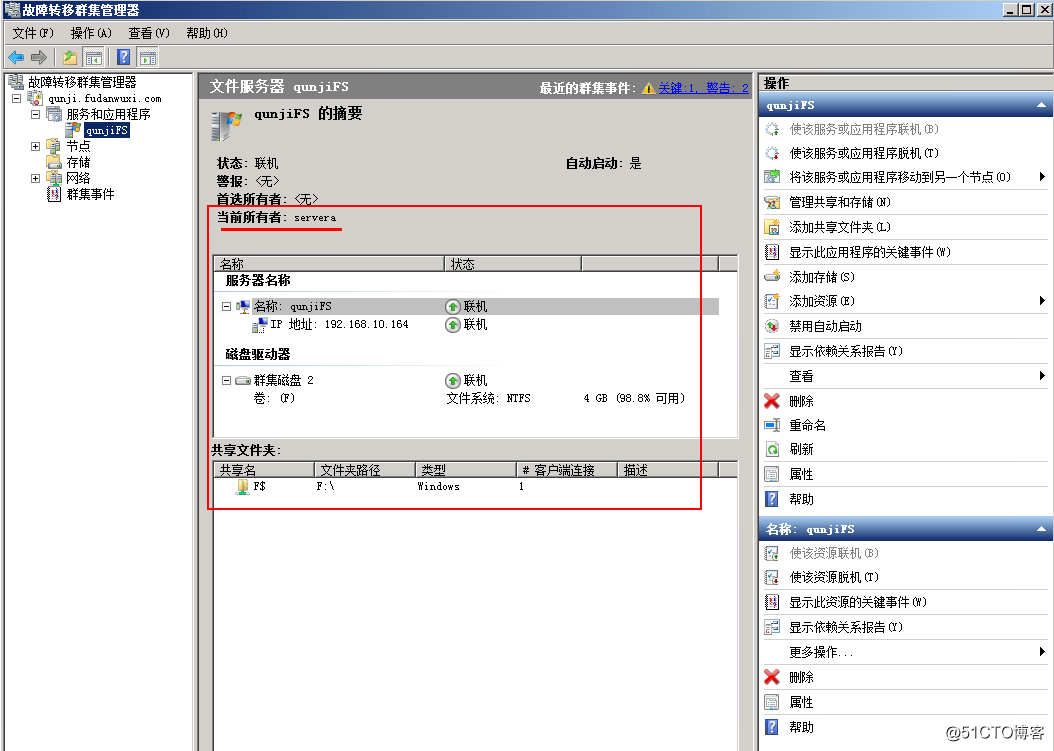Click 添加存储(S) action
Image resolution: width=1054 pixels, height=751 pixels.
click(821, 277)
